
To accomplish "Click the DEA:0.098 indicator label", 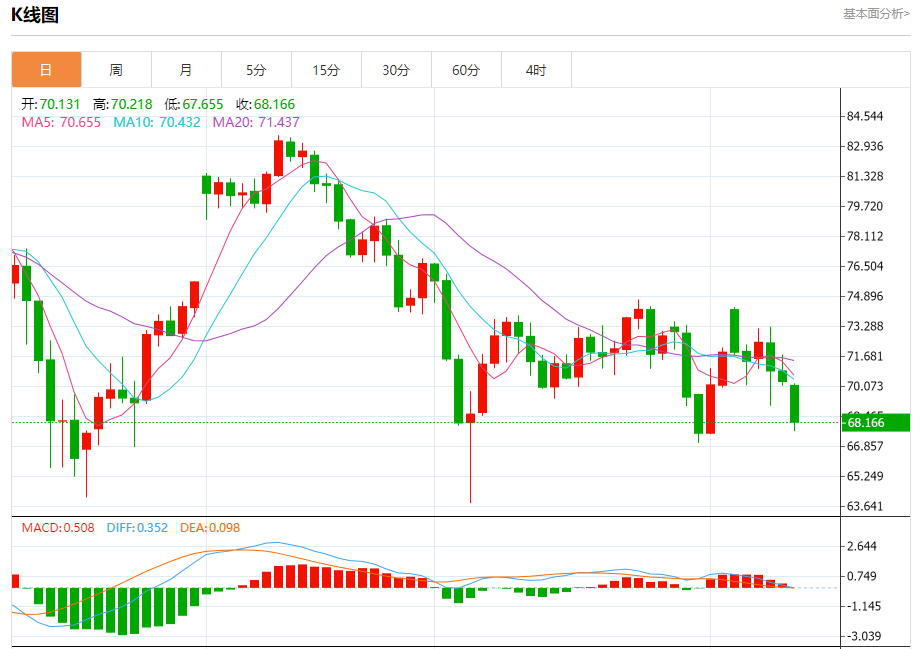I will click(x=210, y=527).
